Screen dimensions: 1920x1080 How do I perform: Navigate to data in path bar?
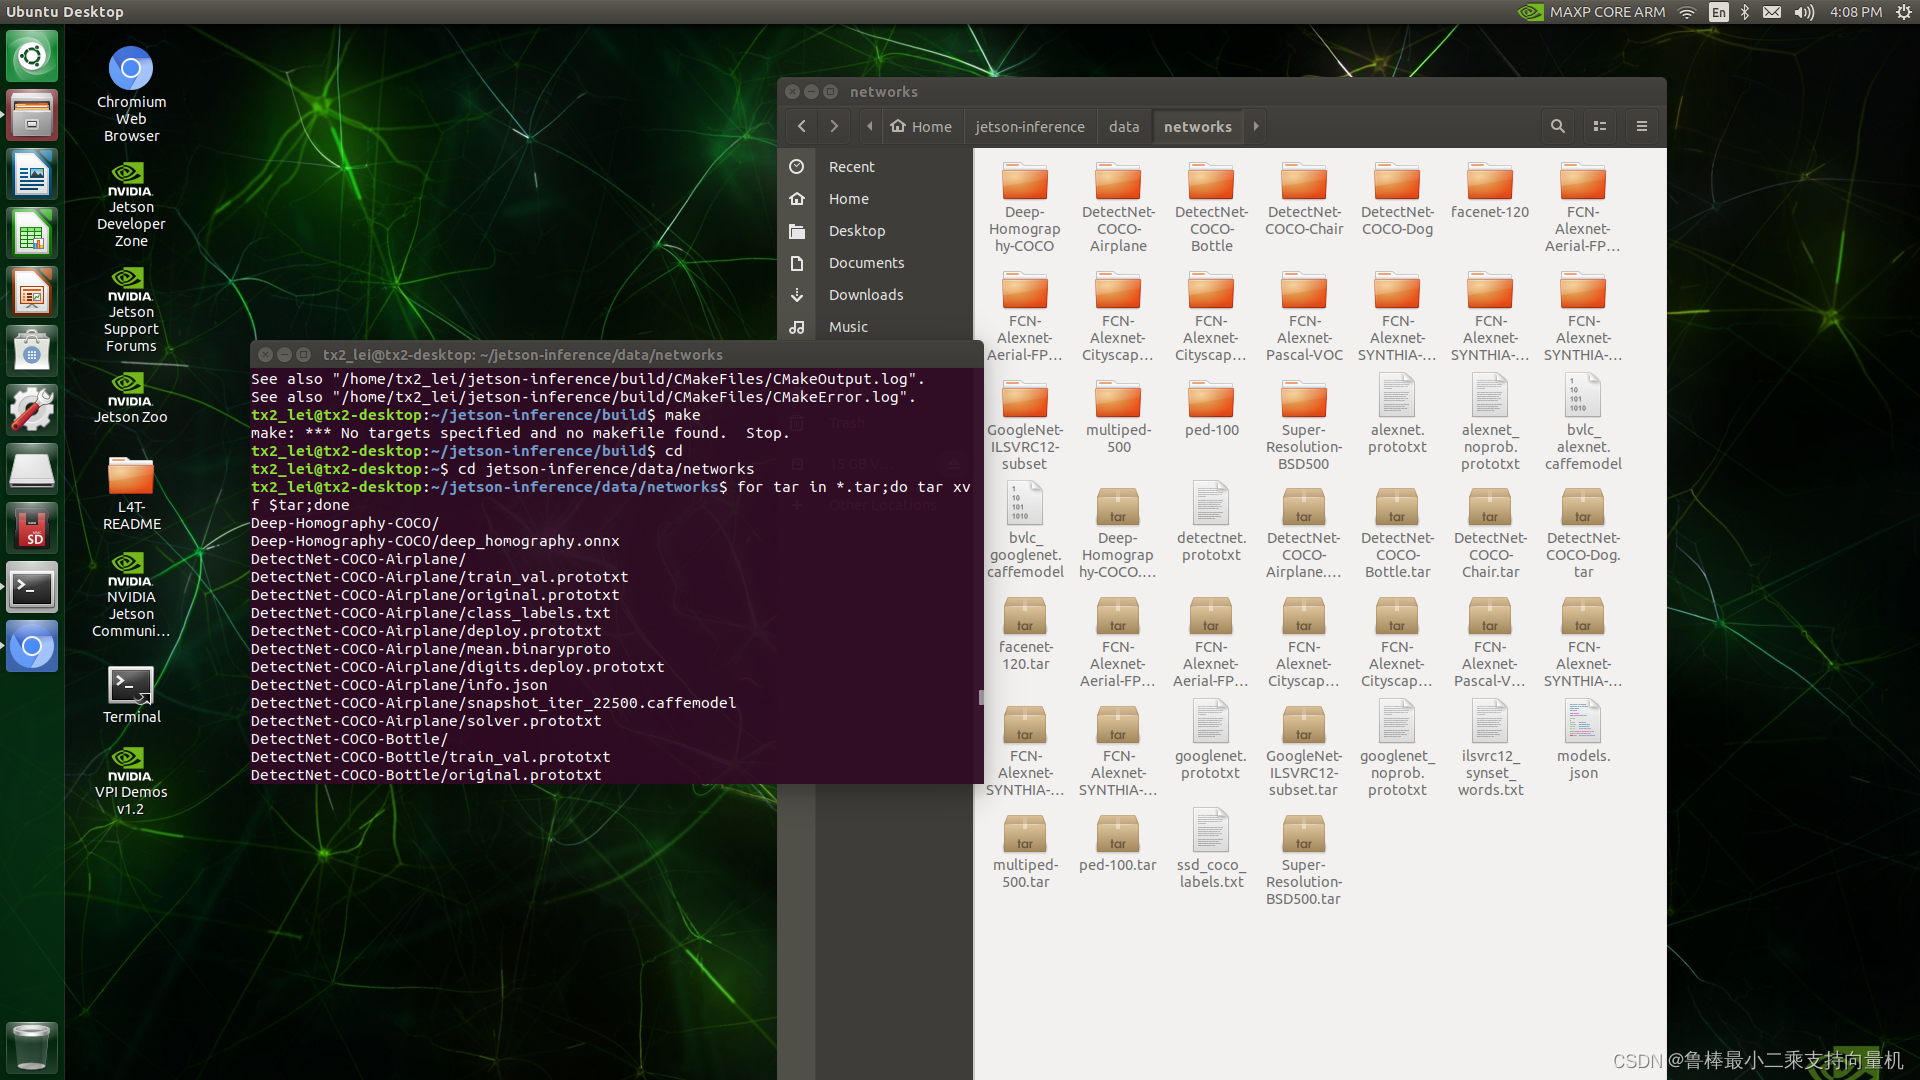(1124, 126)
